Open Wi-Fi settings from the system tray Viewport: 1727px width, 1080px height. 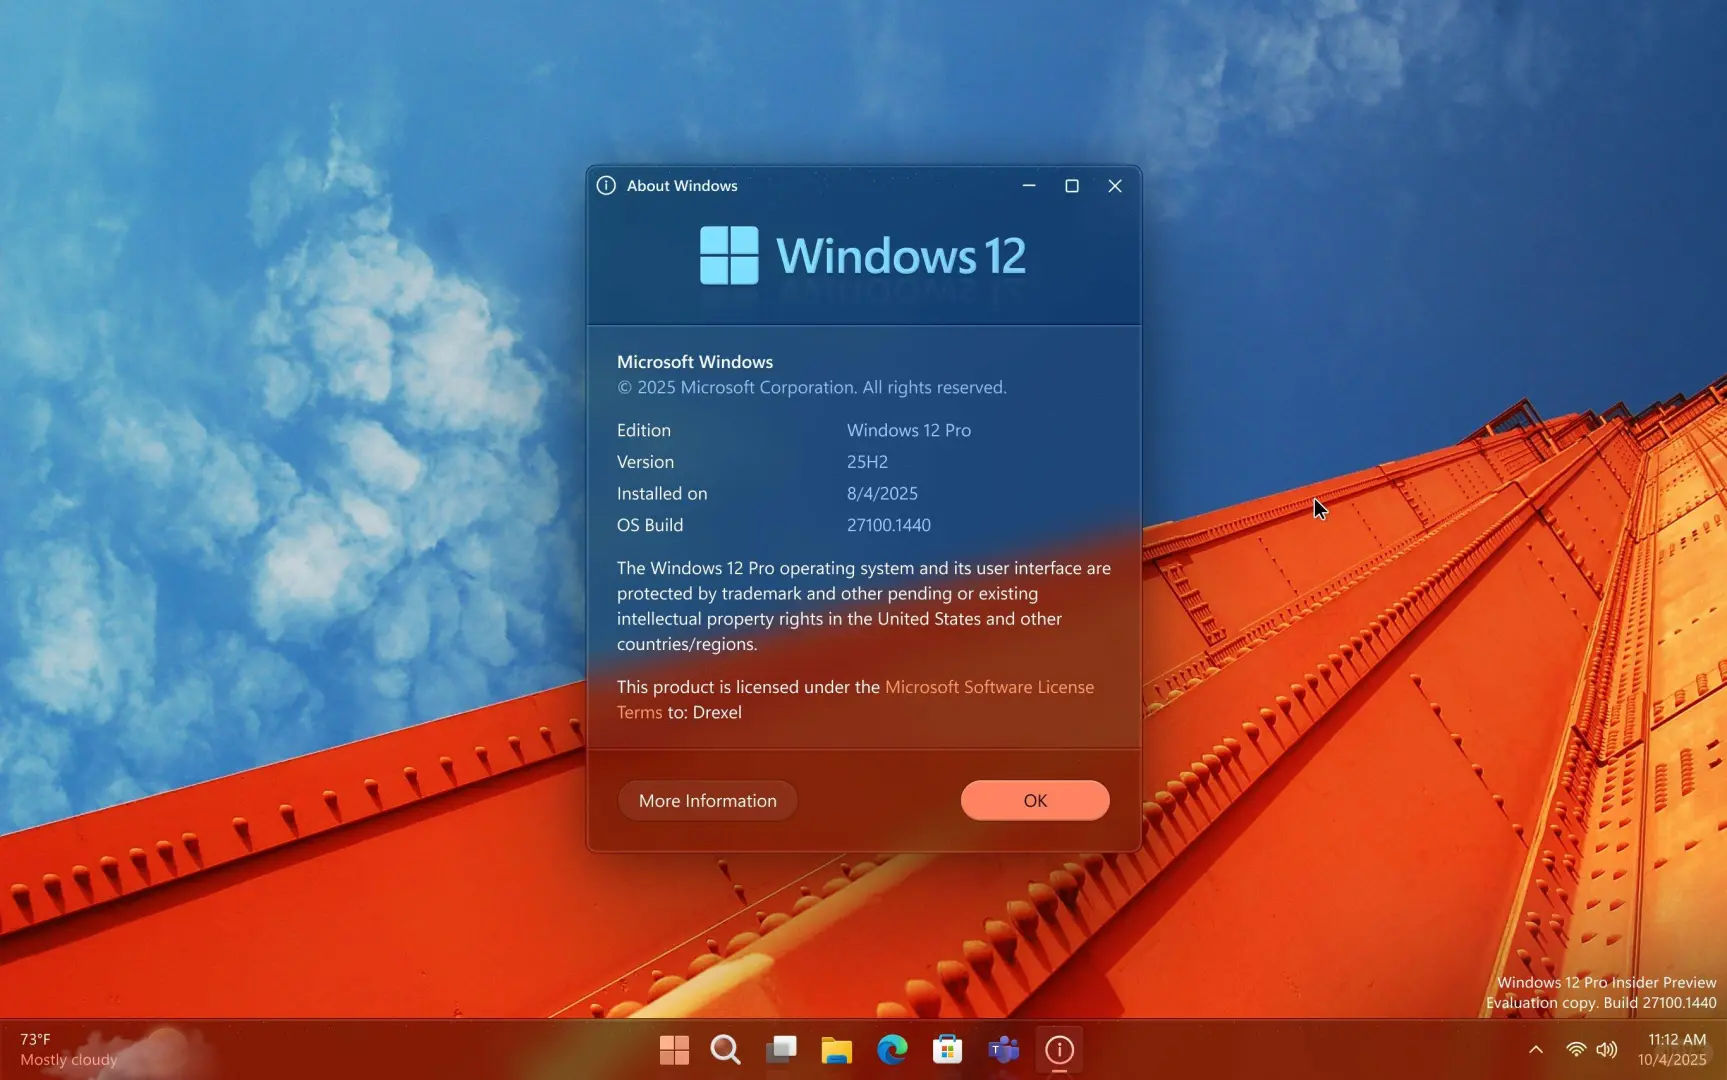tap(1576, 1050)
